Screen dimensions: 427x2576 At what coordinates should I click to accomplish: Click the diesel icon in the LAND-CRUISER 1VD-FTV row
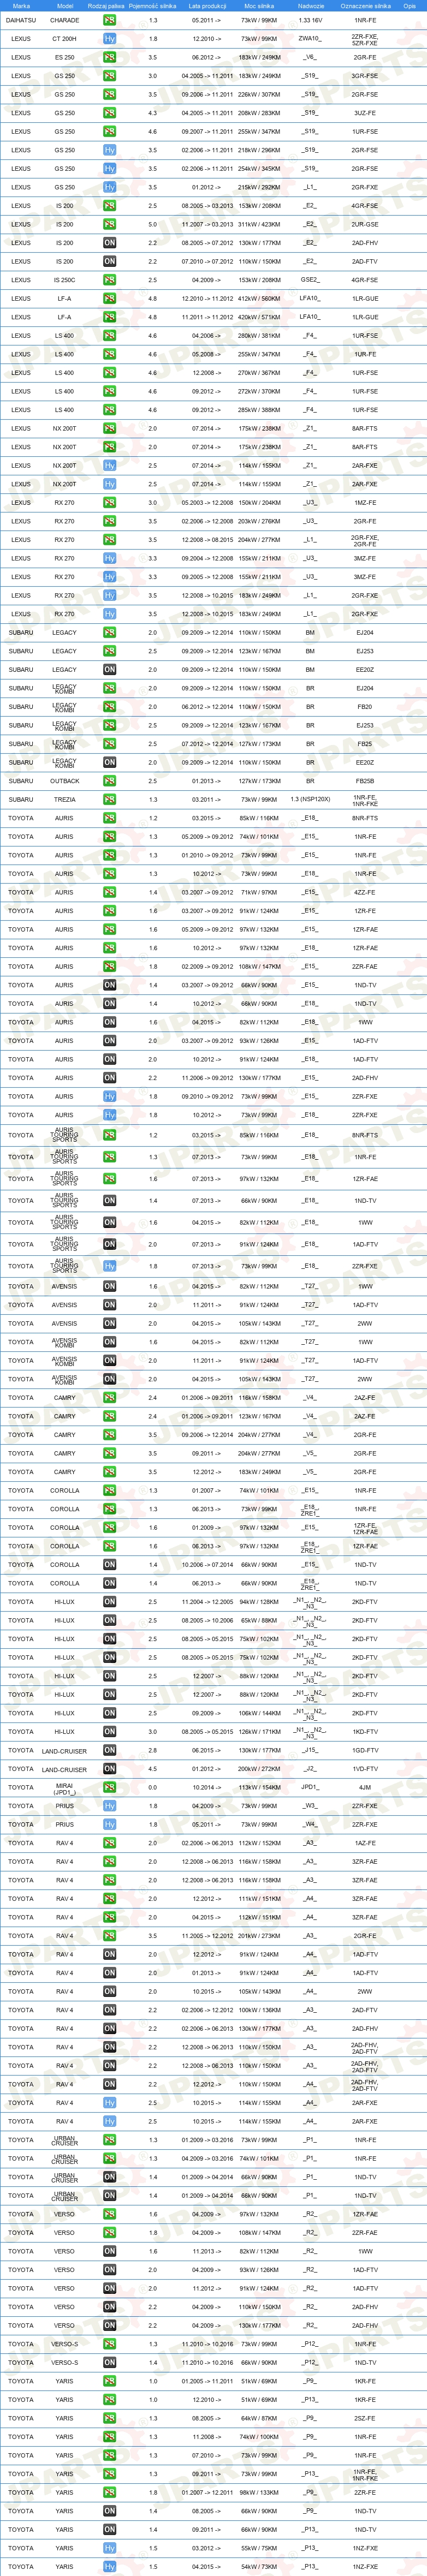tap(109, 1769)
